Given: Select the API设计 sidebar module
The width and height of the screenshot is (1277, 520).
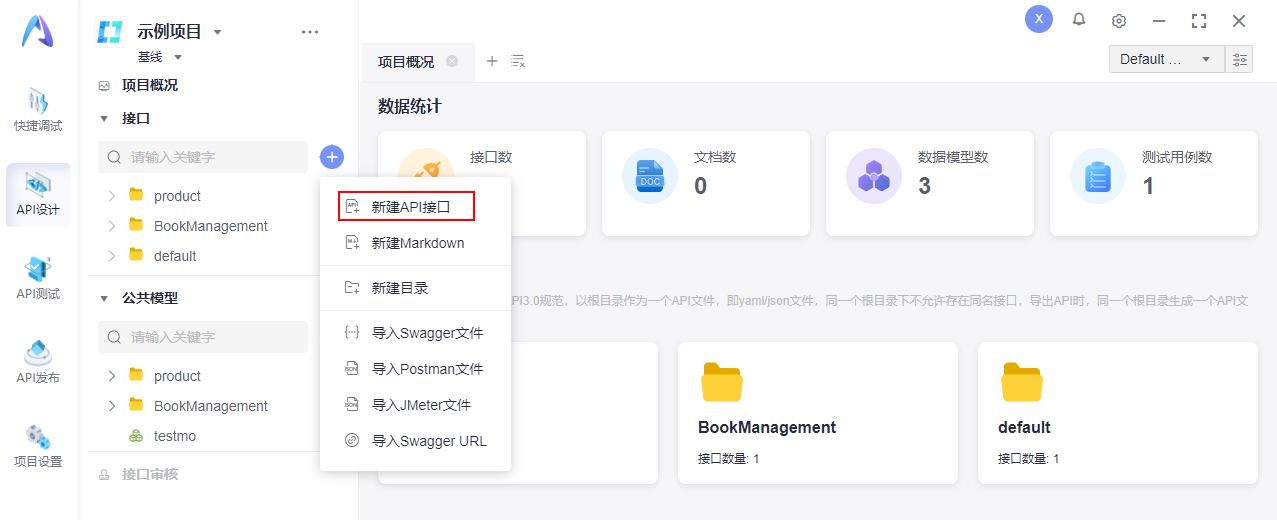Looking at the screenshot, I should (x=38, y=195).
